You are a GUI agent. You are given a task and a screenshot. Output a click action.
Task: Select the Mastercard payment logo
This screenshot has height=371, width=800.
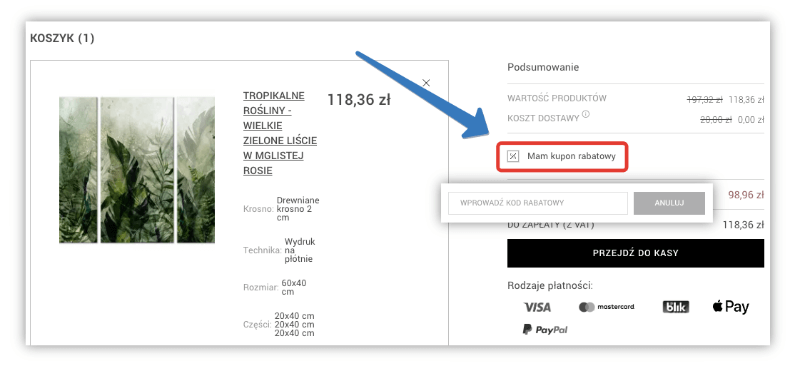tap(607, 307)
